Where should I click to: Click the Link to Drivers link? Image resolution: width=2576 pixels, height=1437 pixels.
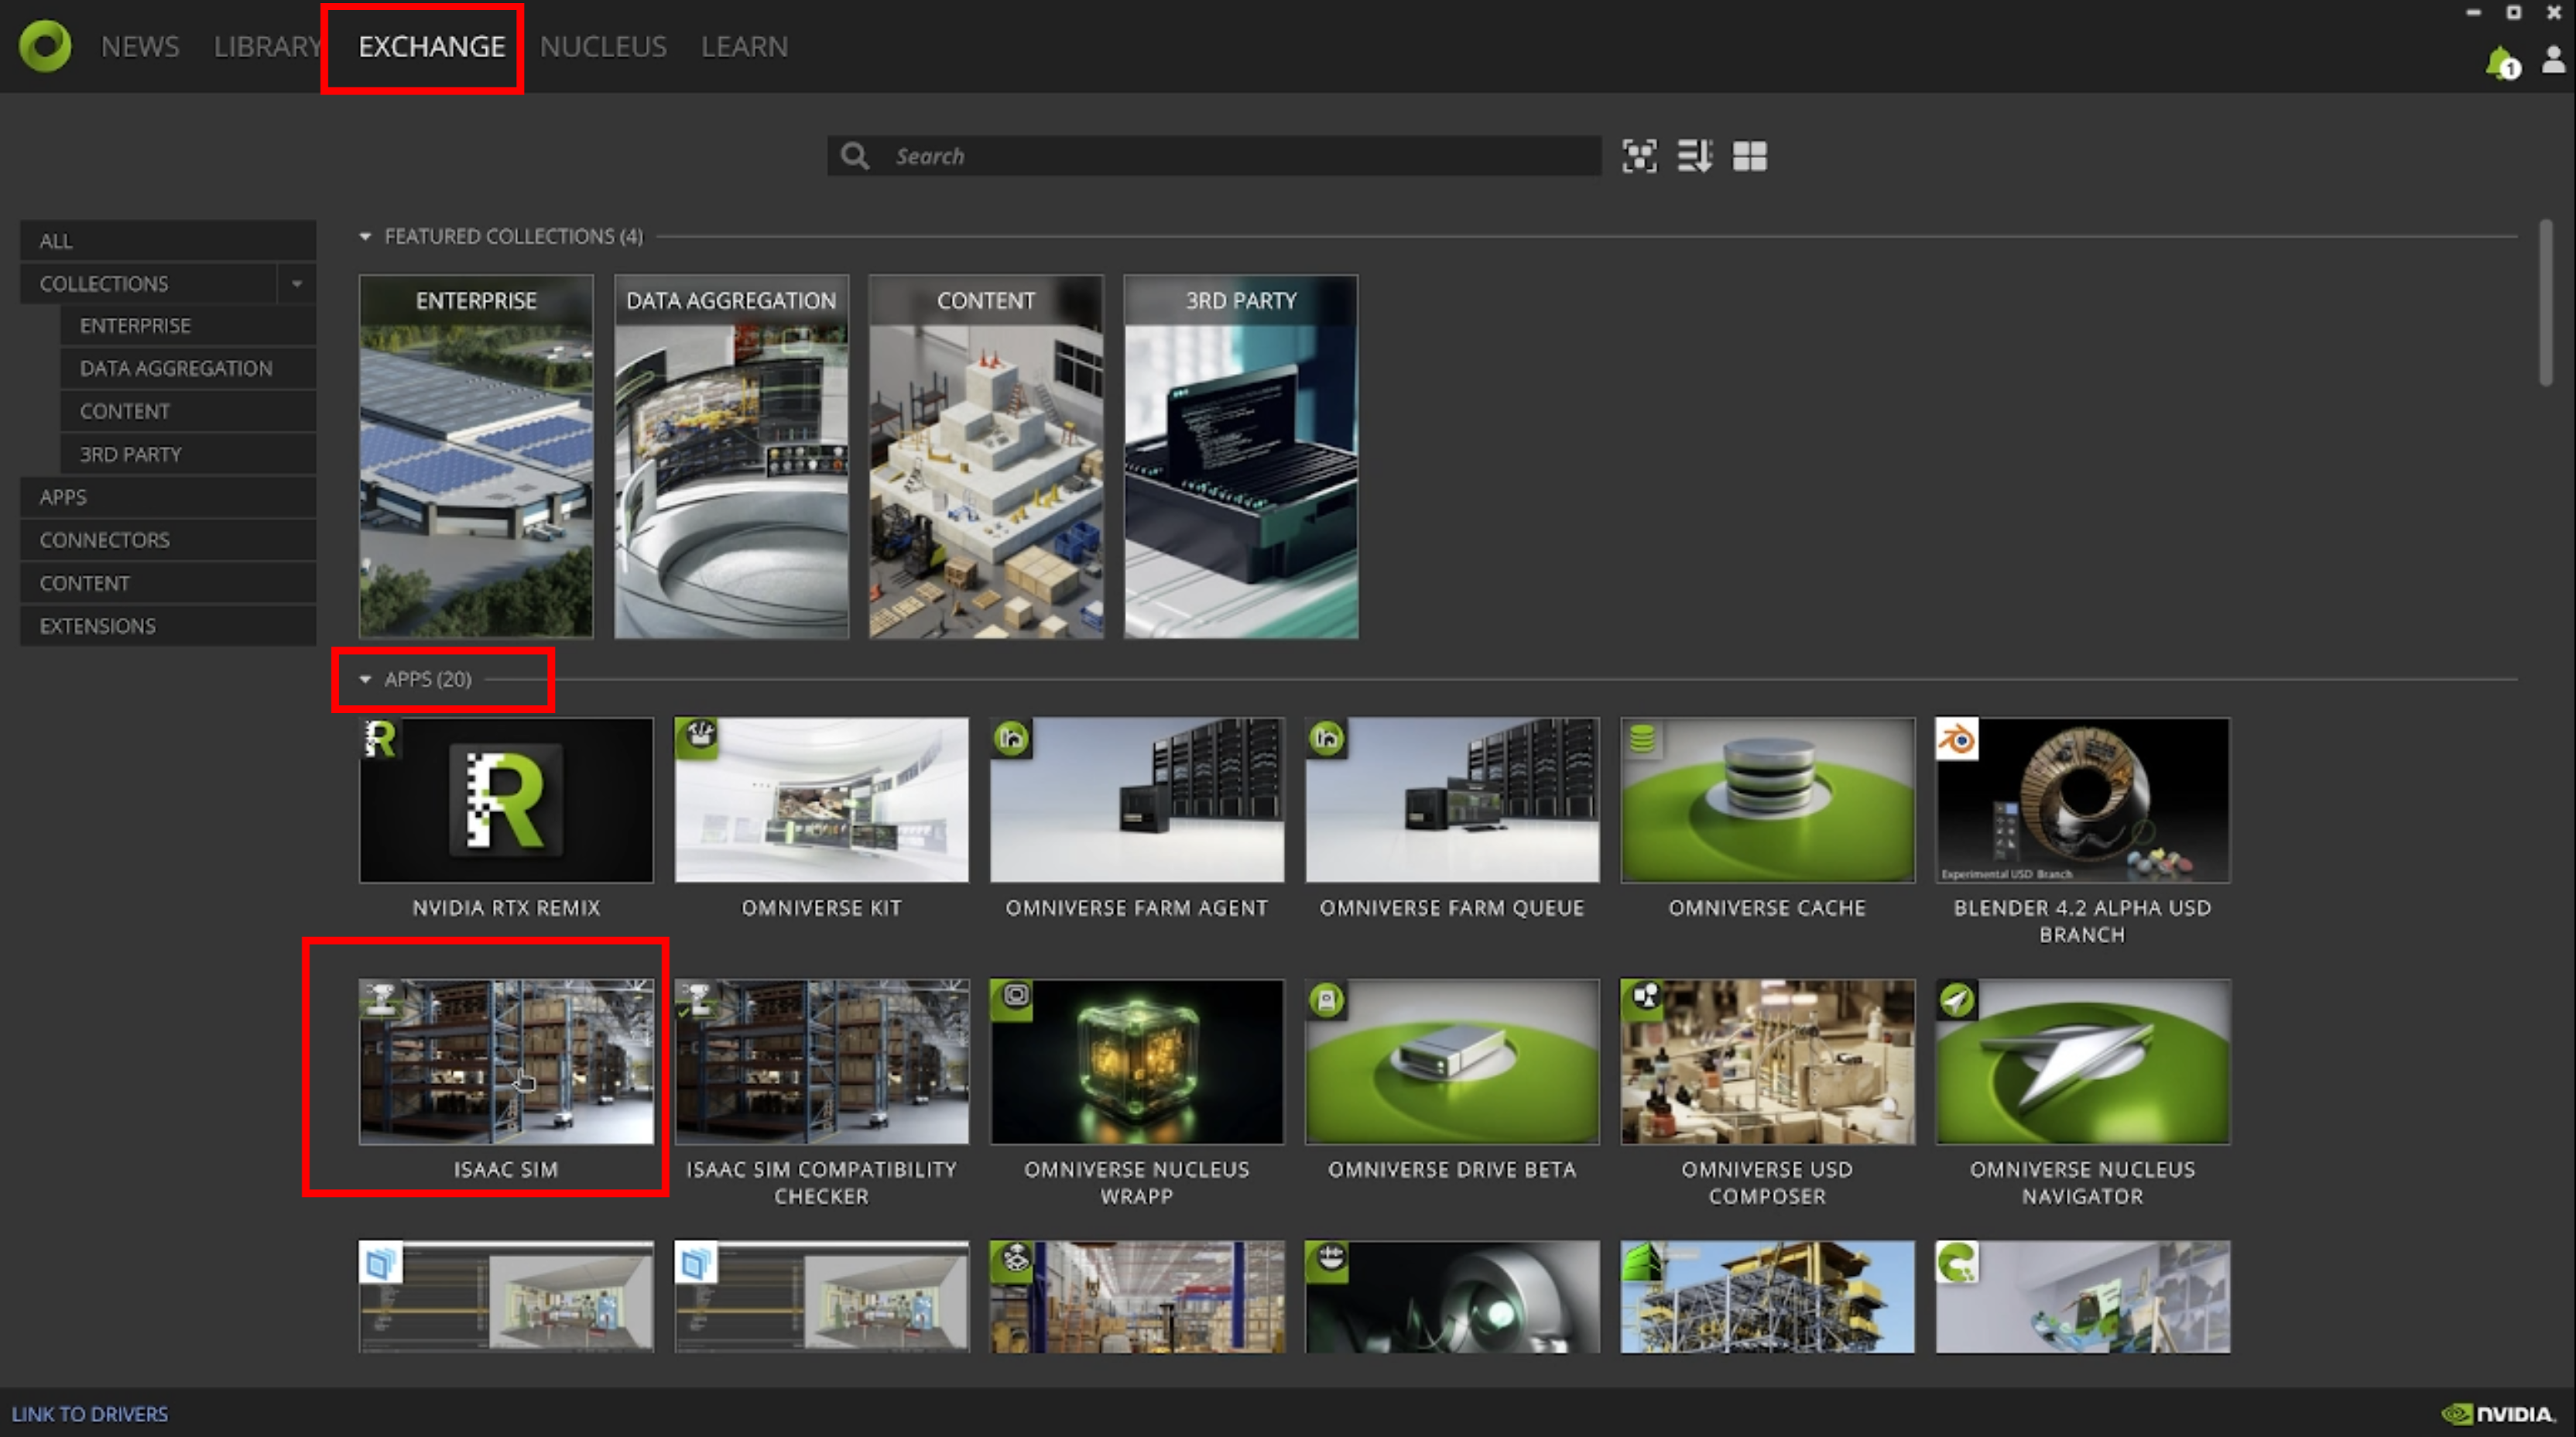click(x=90, y=1414)
